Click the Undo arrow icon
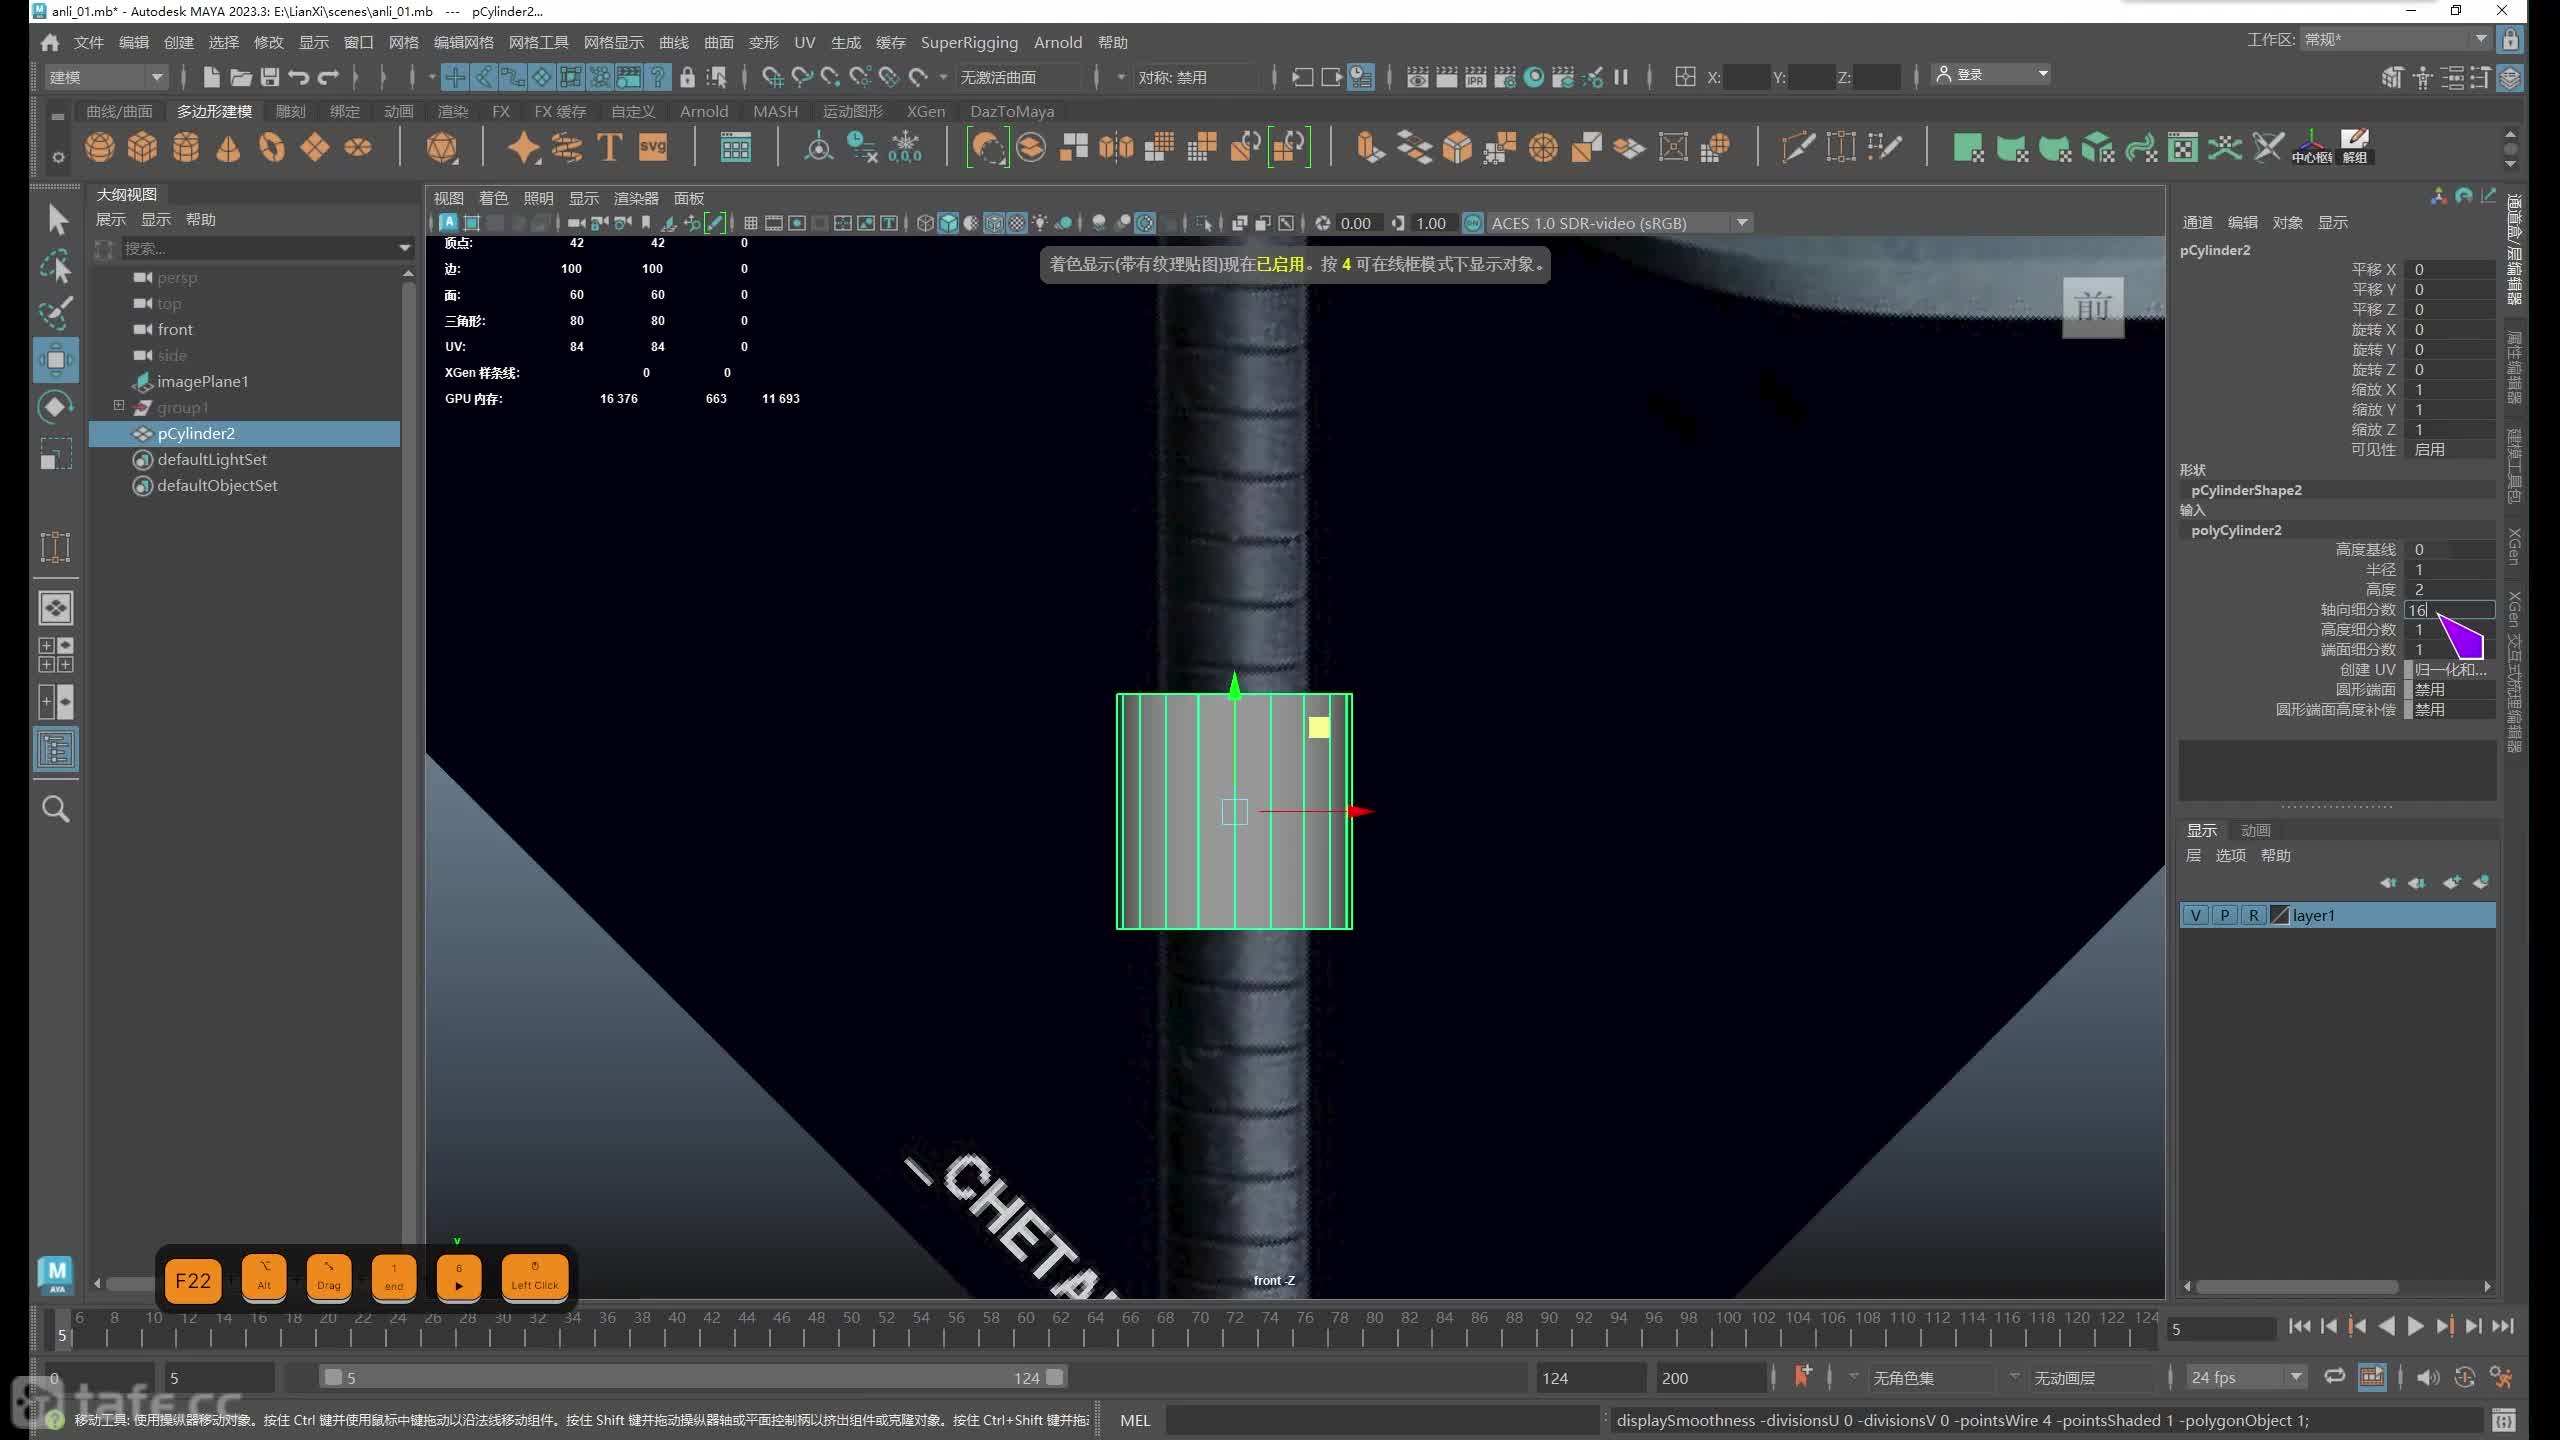The image size is (2560, 1440). [298, 77]
